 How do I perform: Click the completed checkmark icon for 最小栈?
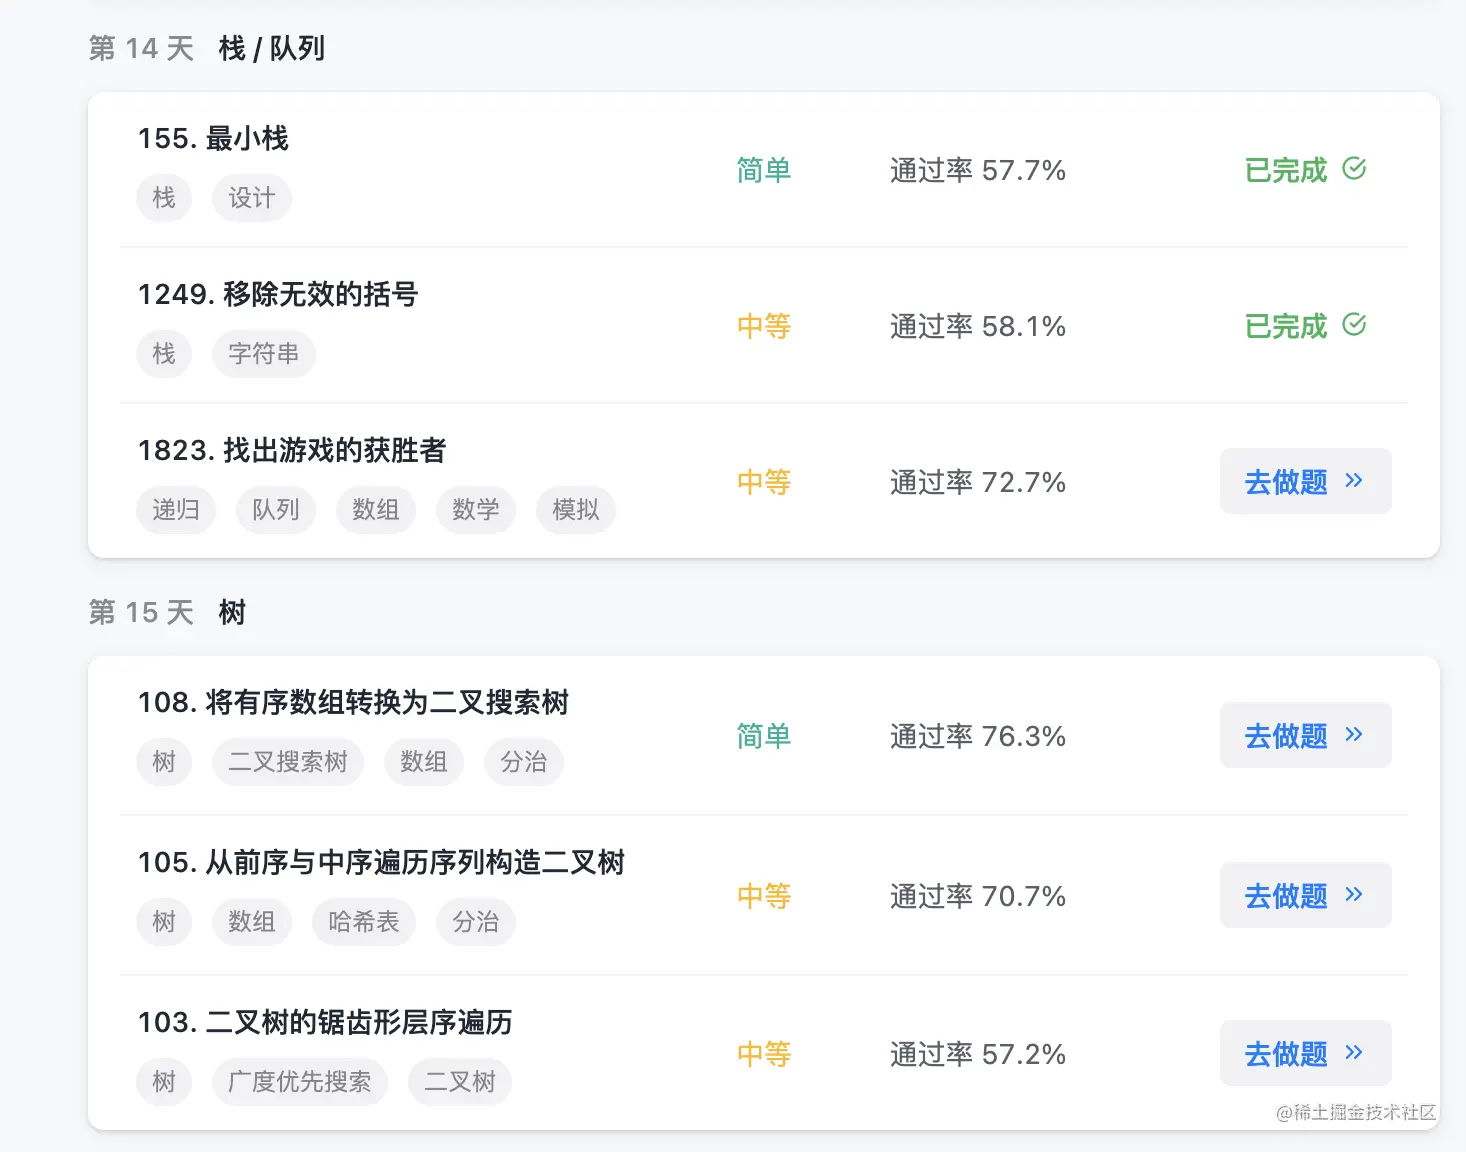point(1354,169)
